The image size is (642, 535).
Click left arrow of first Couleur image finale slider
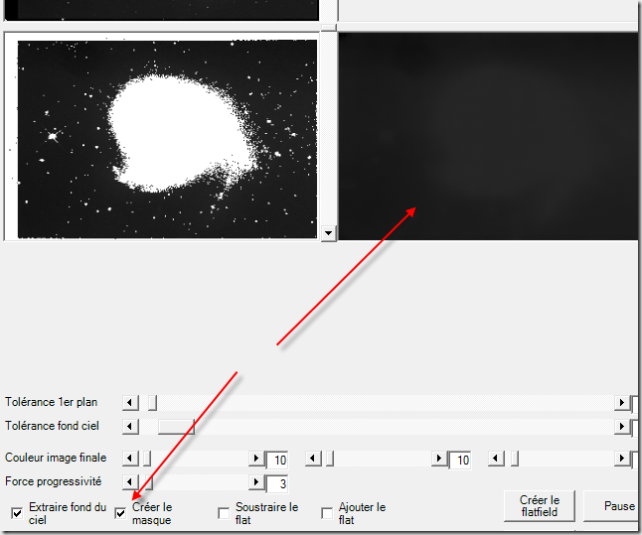pyautogui.click(x=130, y=459)
